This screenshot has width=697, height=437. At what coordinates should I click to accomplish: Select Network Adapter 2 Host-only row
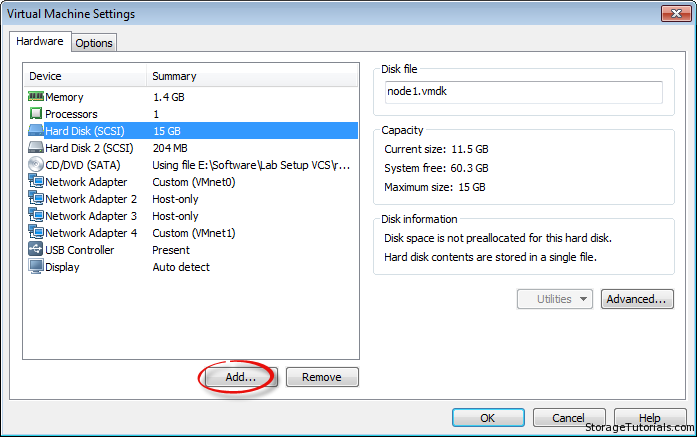click(190, 199)
